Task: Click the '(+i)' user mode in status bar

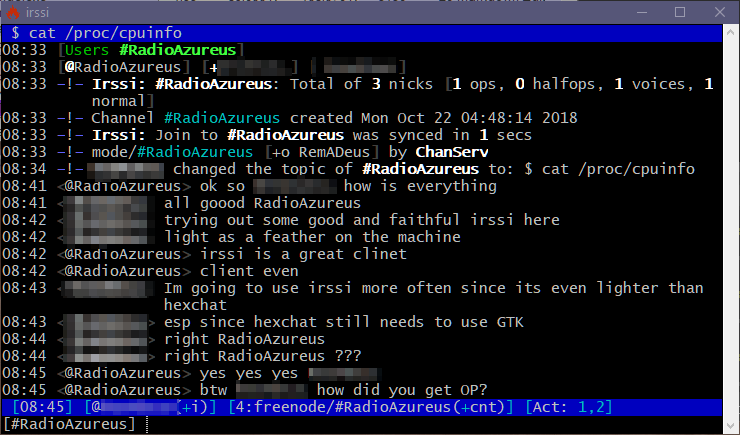Action: pos(195,407)
